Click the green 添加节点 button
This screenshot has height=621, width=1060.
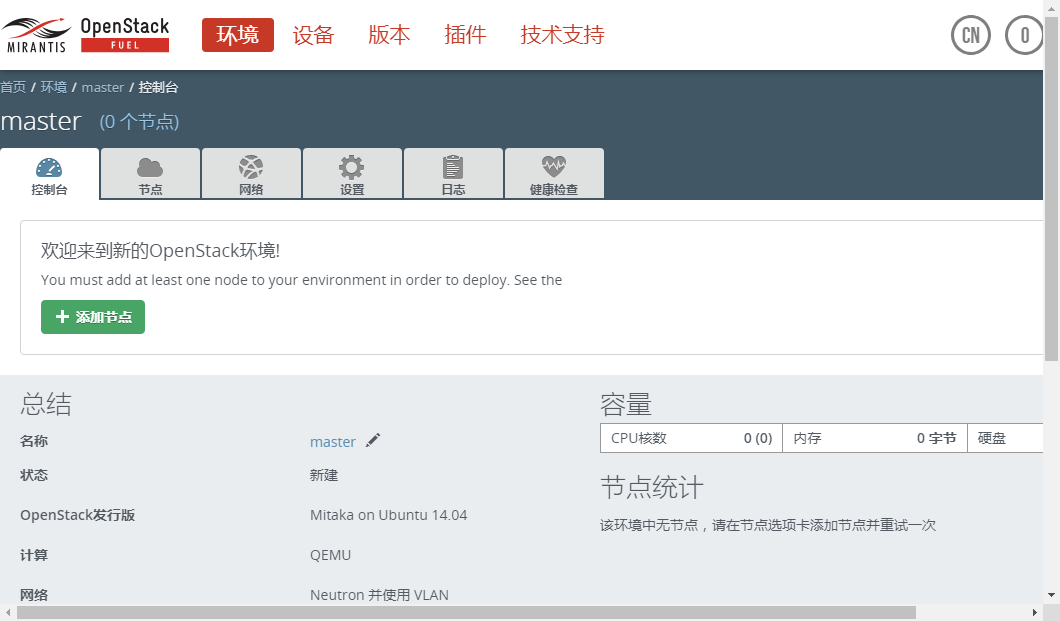pyautogui.click(x=92, y=316)
